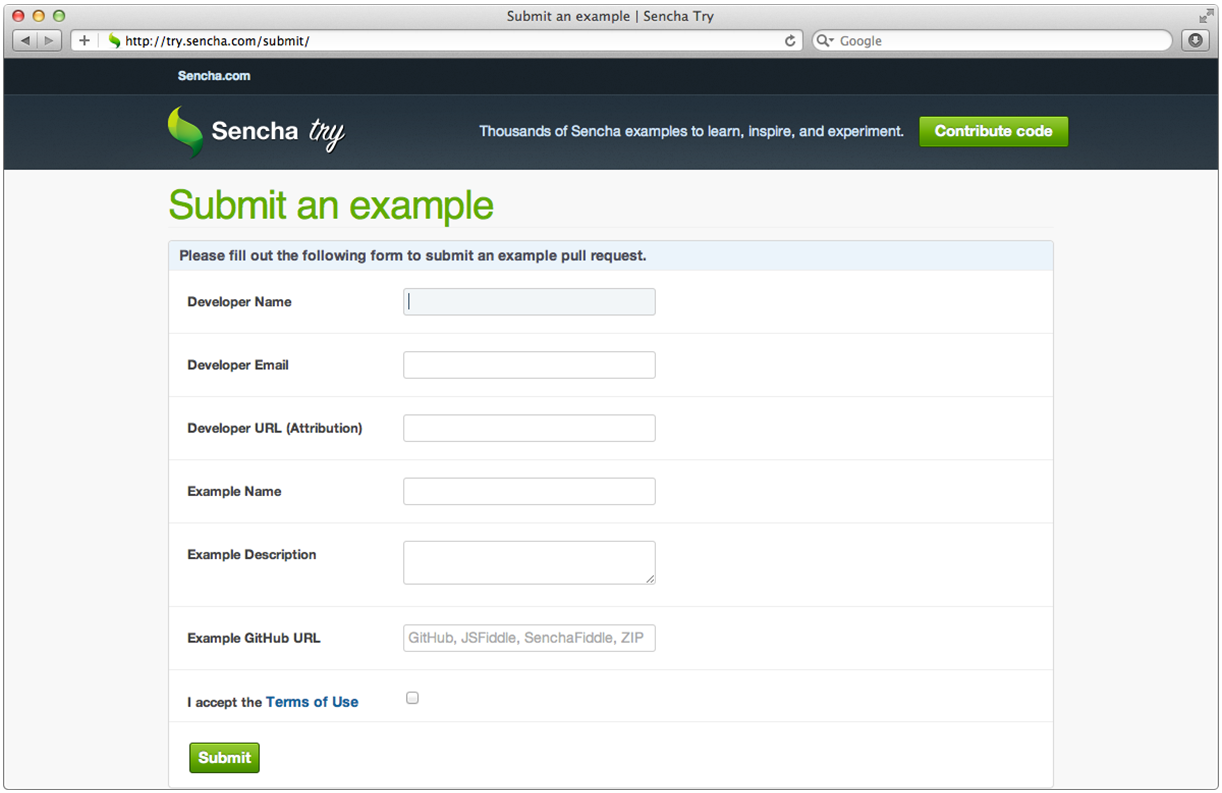Open the Terms of Use link

[312, 702]
